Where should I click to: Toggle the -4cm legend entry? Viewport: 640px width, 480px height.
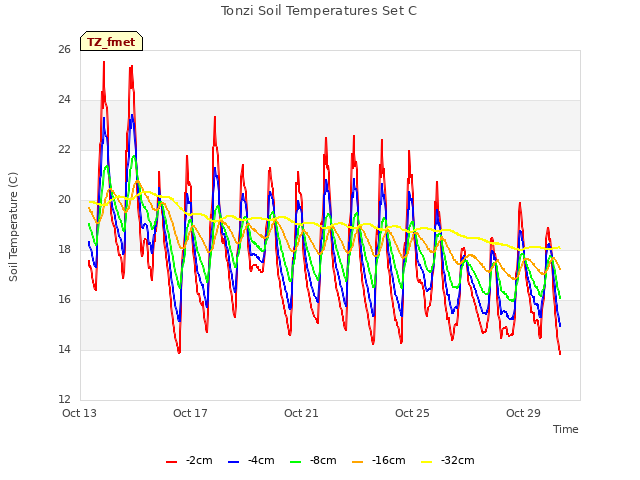[251, 461]
